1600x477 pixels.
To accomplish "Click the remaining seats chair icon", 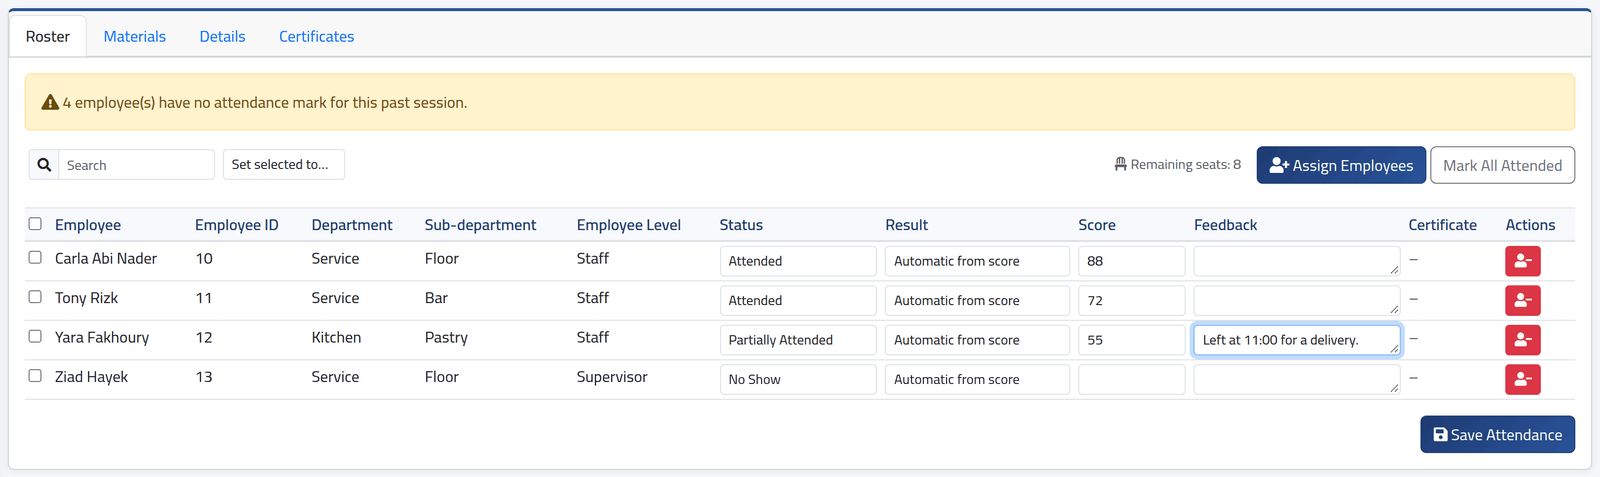I will [1120, 164].
